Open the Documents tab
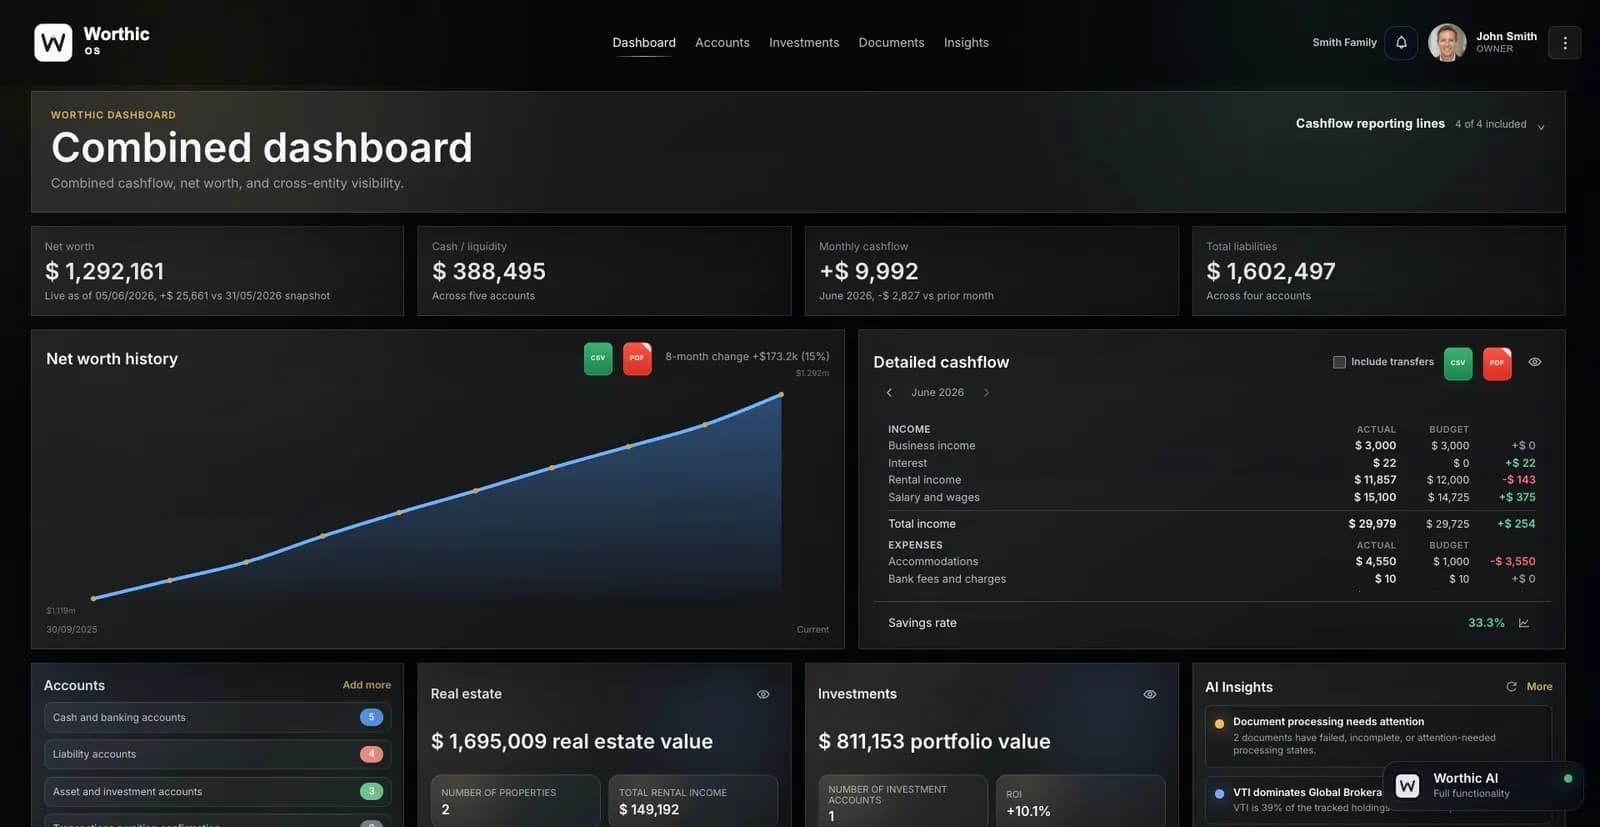Screen dimensions: 1600x827 (x=891, y=43)
